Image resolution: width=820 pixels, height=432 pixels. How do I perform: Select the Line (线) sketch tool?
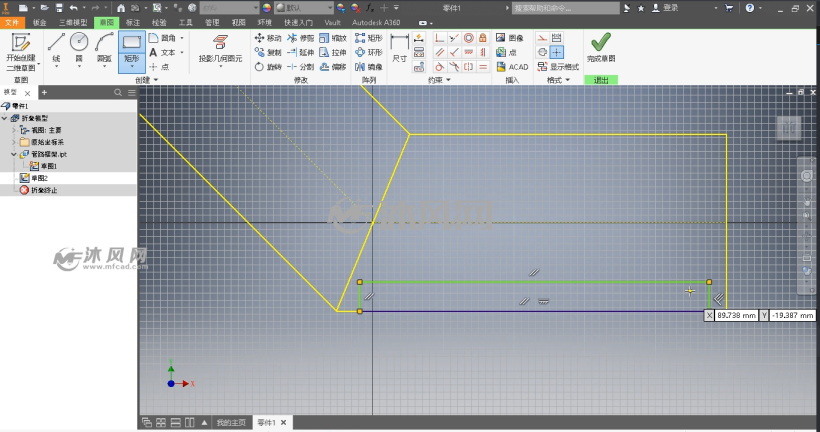[x=56, y=48]
